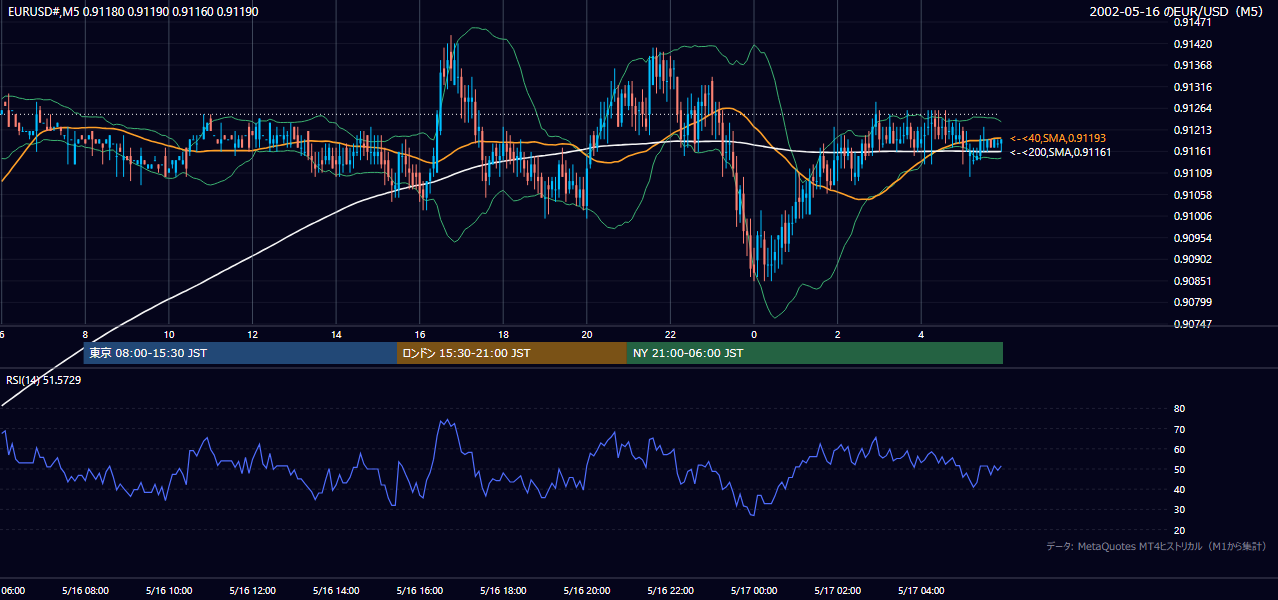Click RSI scale level 40
The width and height of the screenshot is (1278, 600).
tap(1179, 489)
